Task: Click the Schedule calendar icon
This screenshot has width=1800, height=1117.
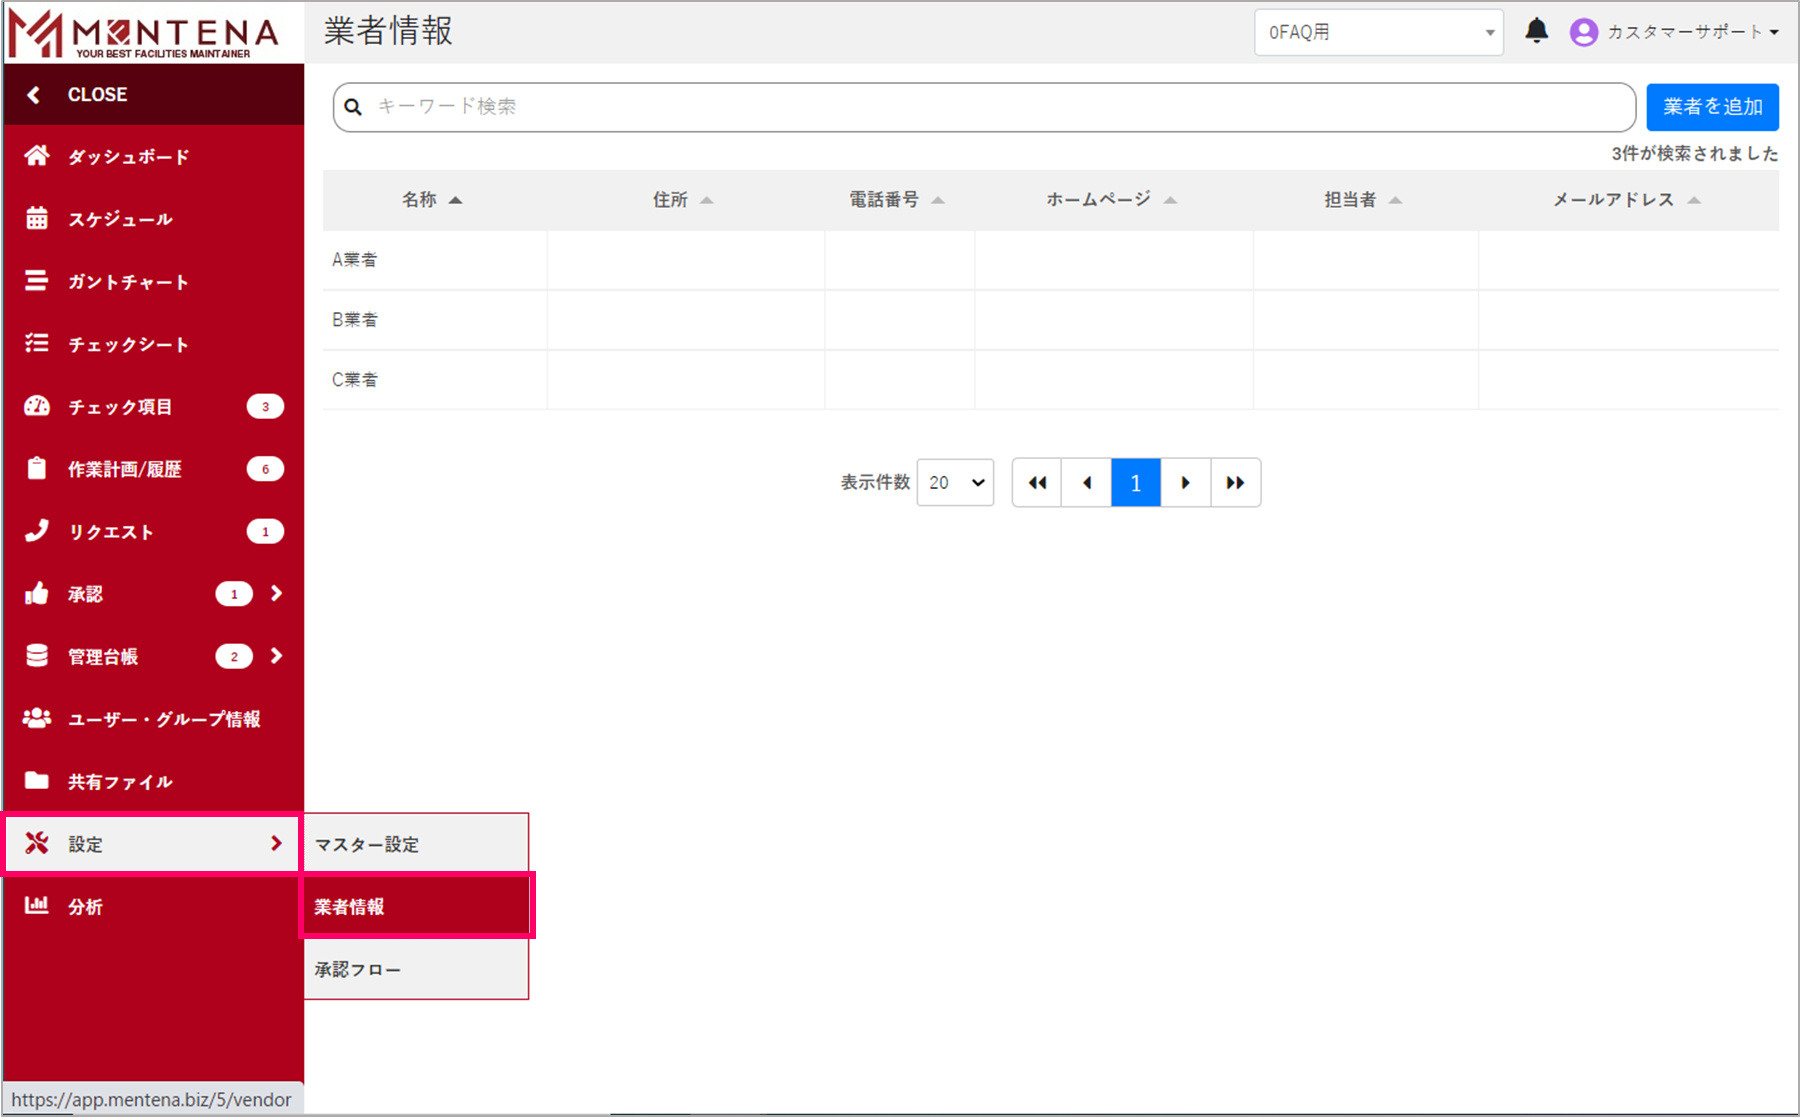Action: (x=37, y=219)
